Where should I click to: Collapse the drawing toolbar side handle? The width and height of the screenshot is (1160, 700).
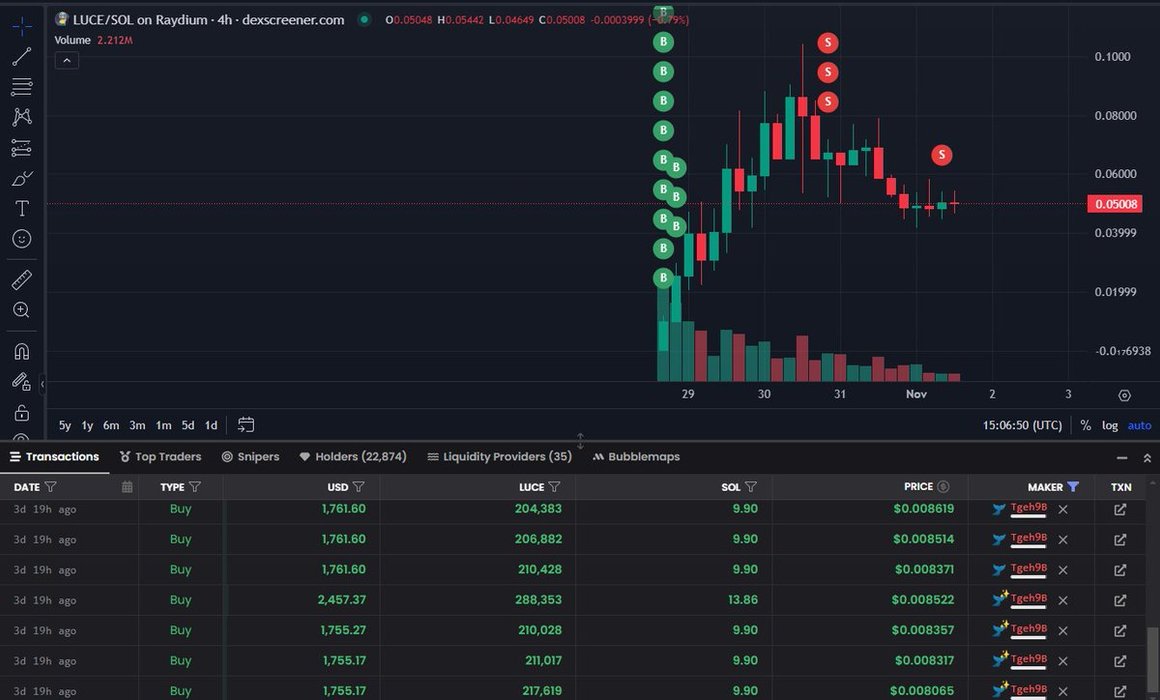[x=42, y=383]
